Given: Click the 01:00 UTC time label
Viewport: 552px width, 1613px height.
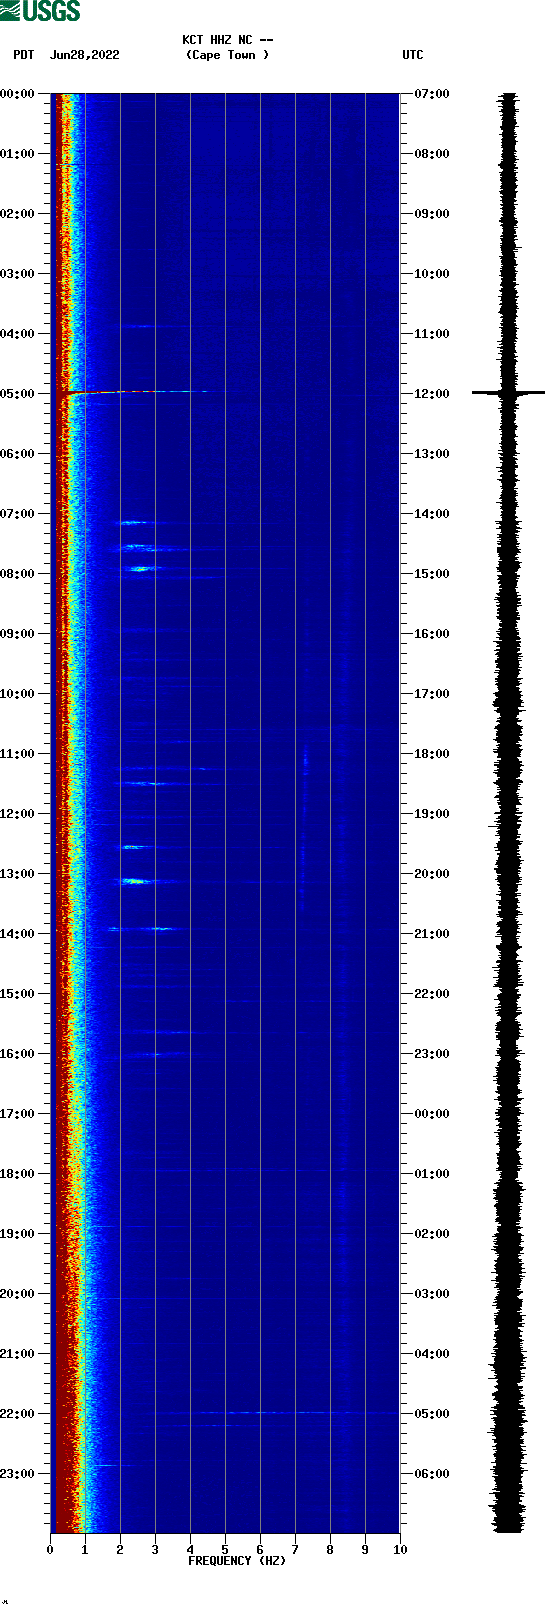Looking at the screenshot, I should (x=432, y=1174).
